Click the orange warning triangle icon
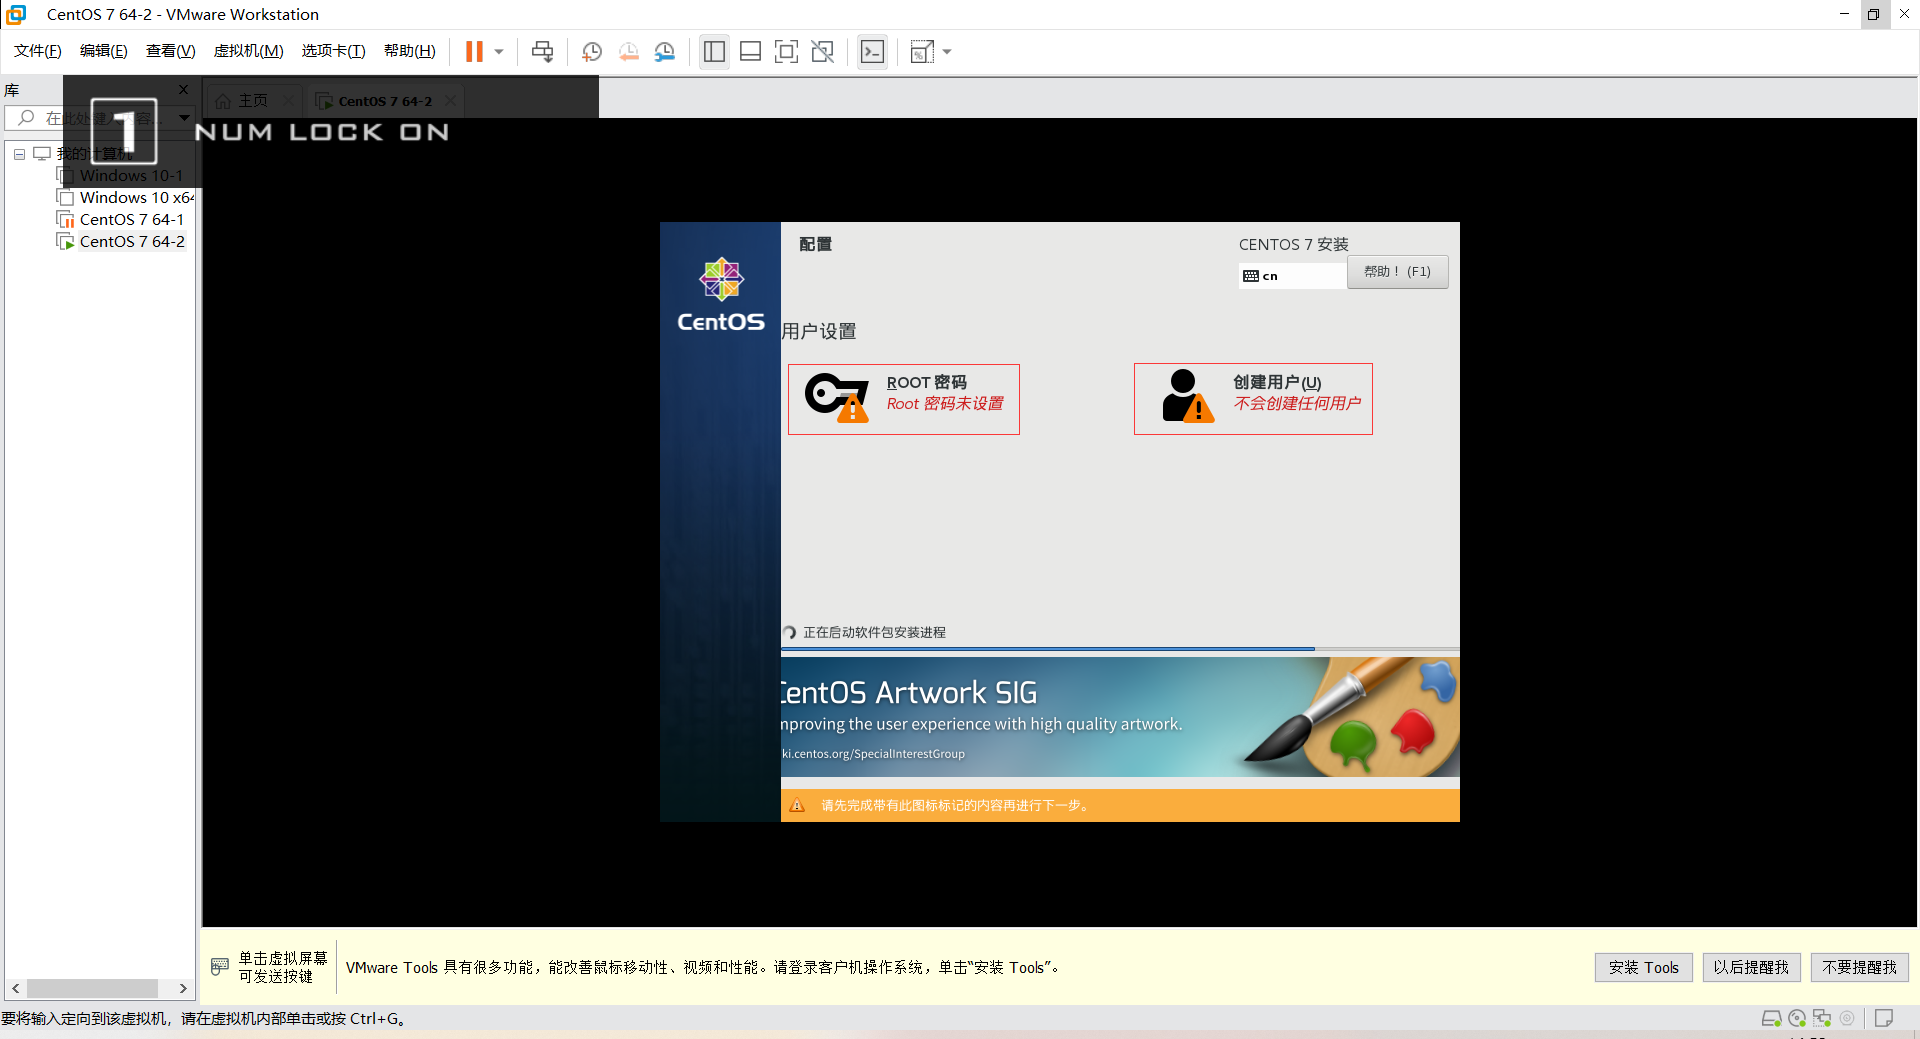 click(797, 805)
